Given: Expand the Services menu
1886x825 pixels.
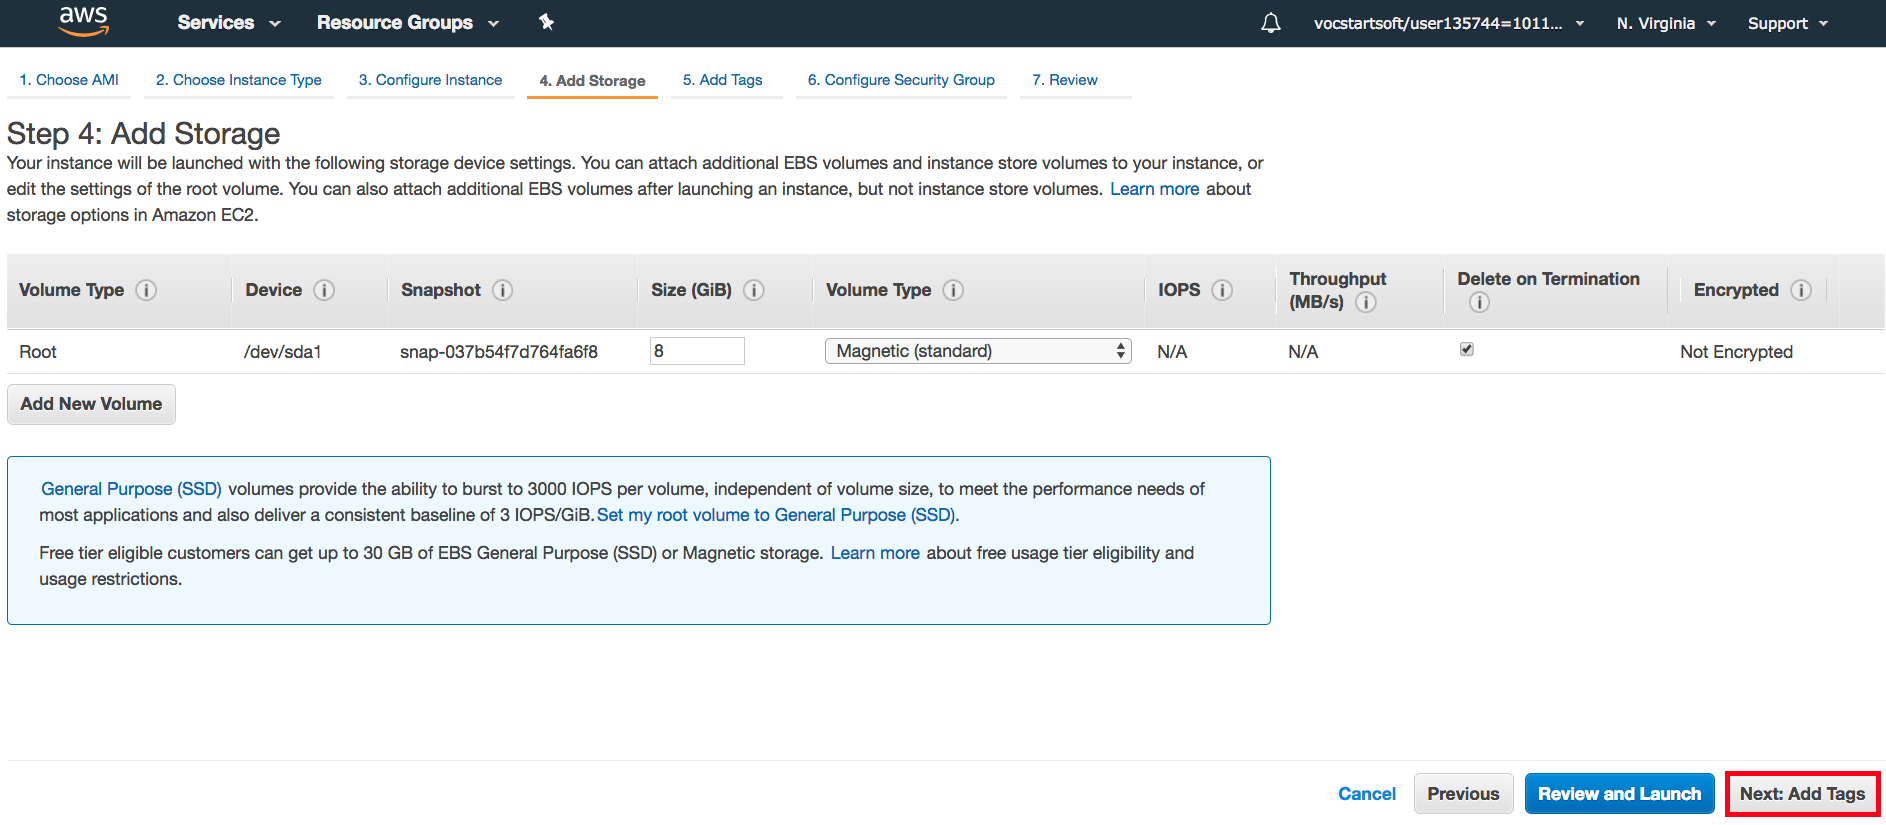Looking at the screenshot, I should [229, 23].
